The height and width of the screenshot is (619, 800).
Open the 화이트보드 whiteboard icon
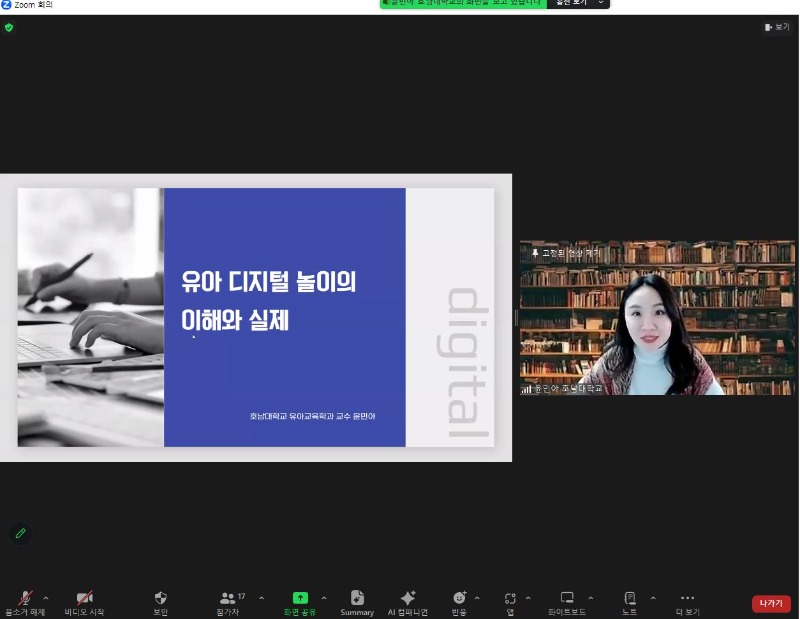(x=567, y=599)
